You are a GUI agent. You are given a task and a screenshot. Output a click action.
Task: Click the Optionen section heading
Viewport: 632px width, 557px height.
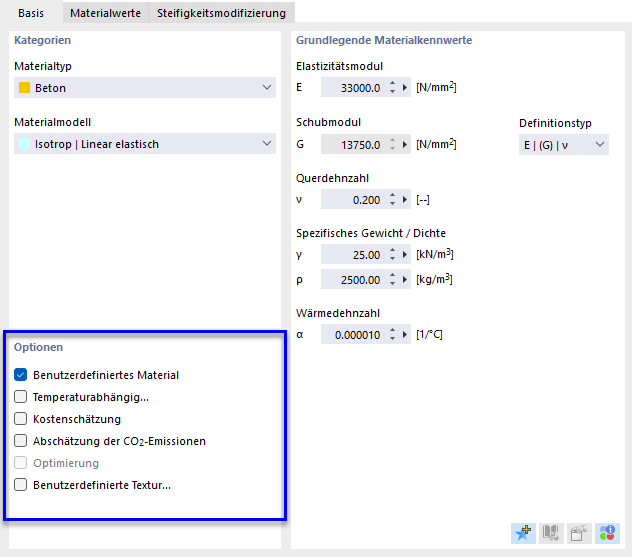pos(38,347)
